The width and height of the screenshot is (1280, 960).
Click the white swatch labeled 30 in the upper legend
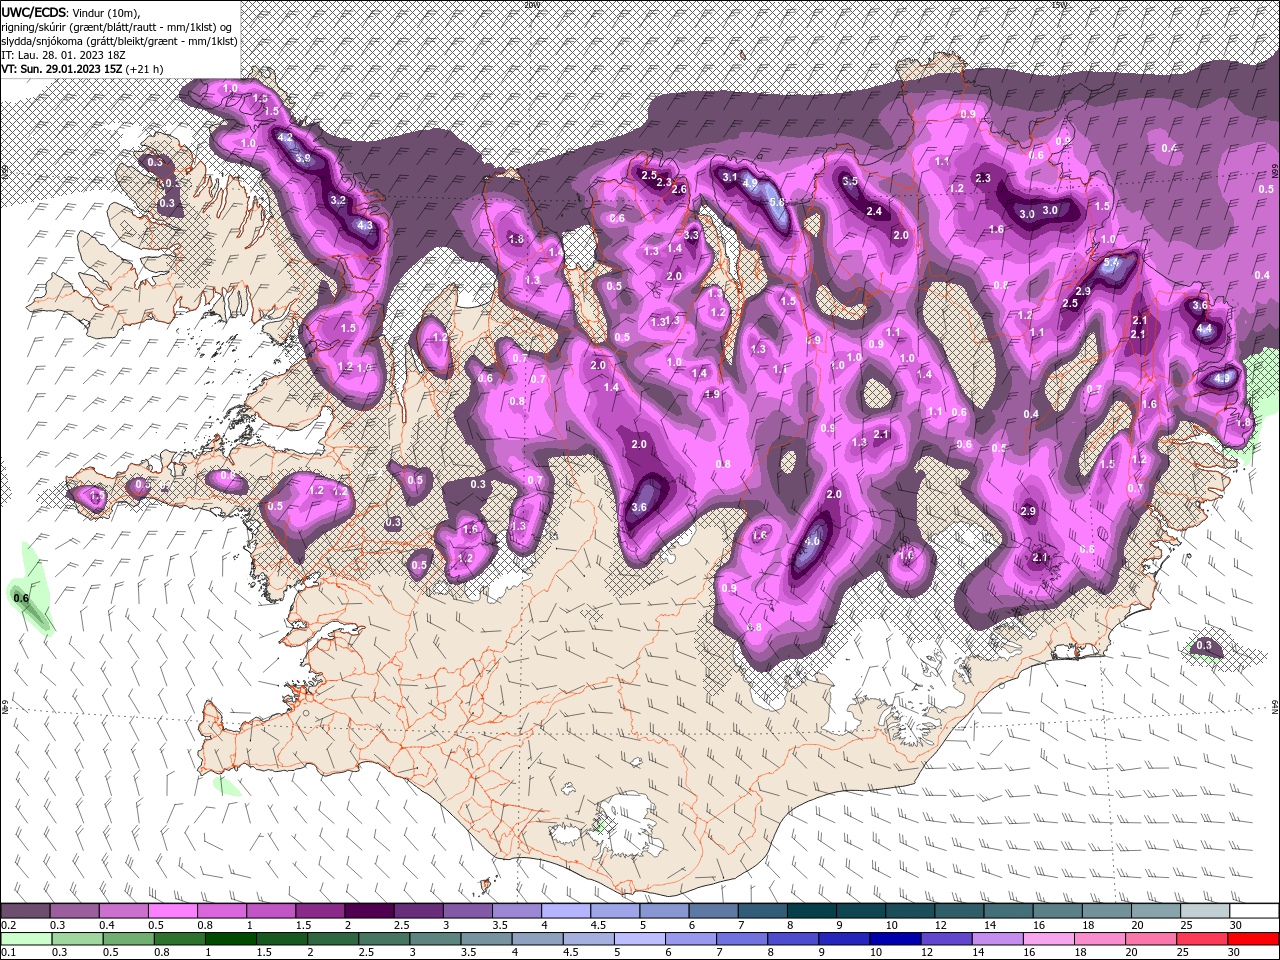[1254, 911]
